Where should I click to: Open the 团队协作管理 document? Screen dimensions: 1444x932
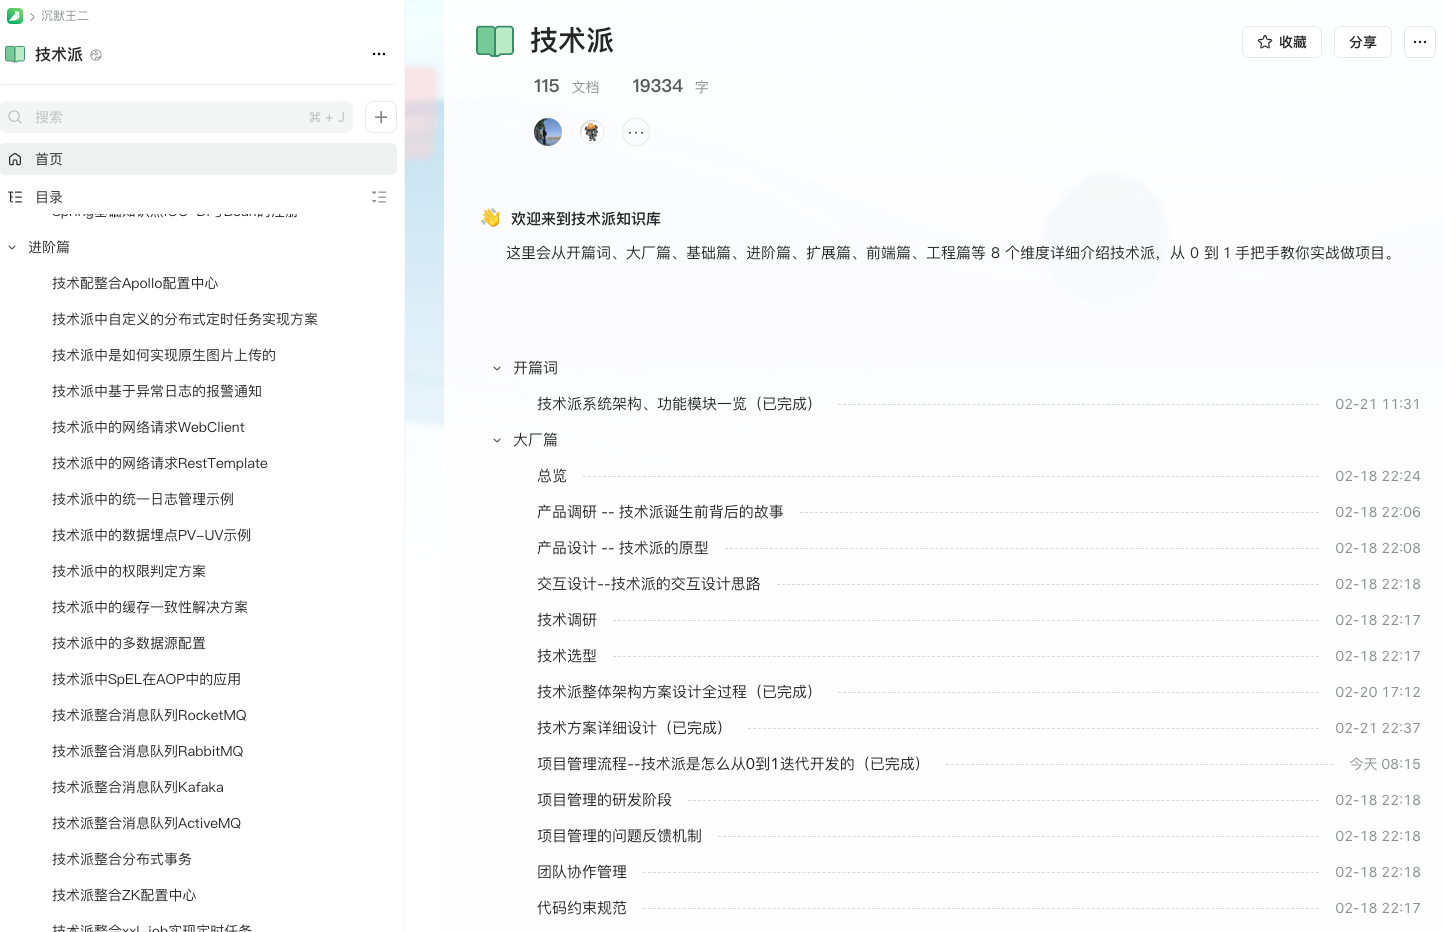(582, 872)
